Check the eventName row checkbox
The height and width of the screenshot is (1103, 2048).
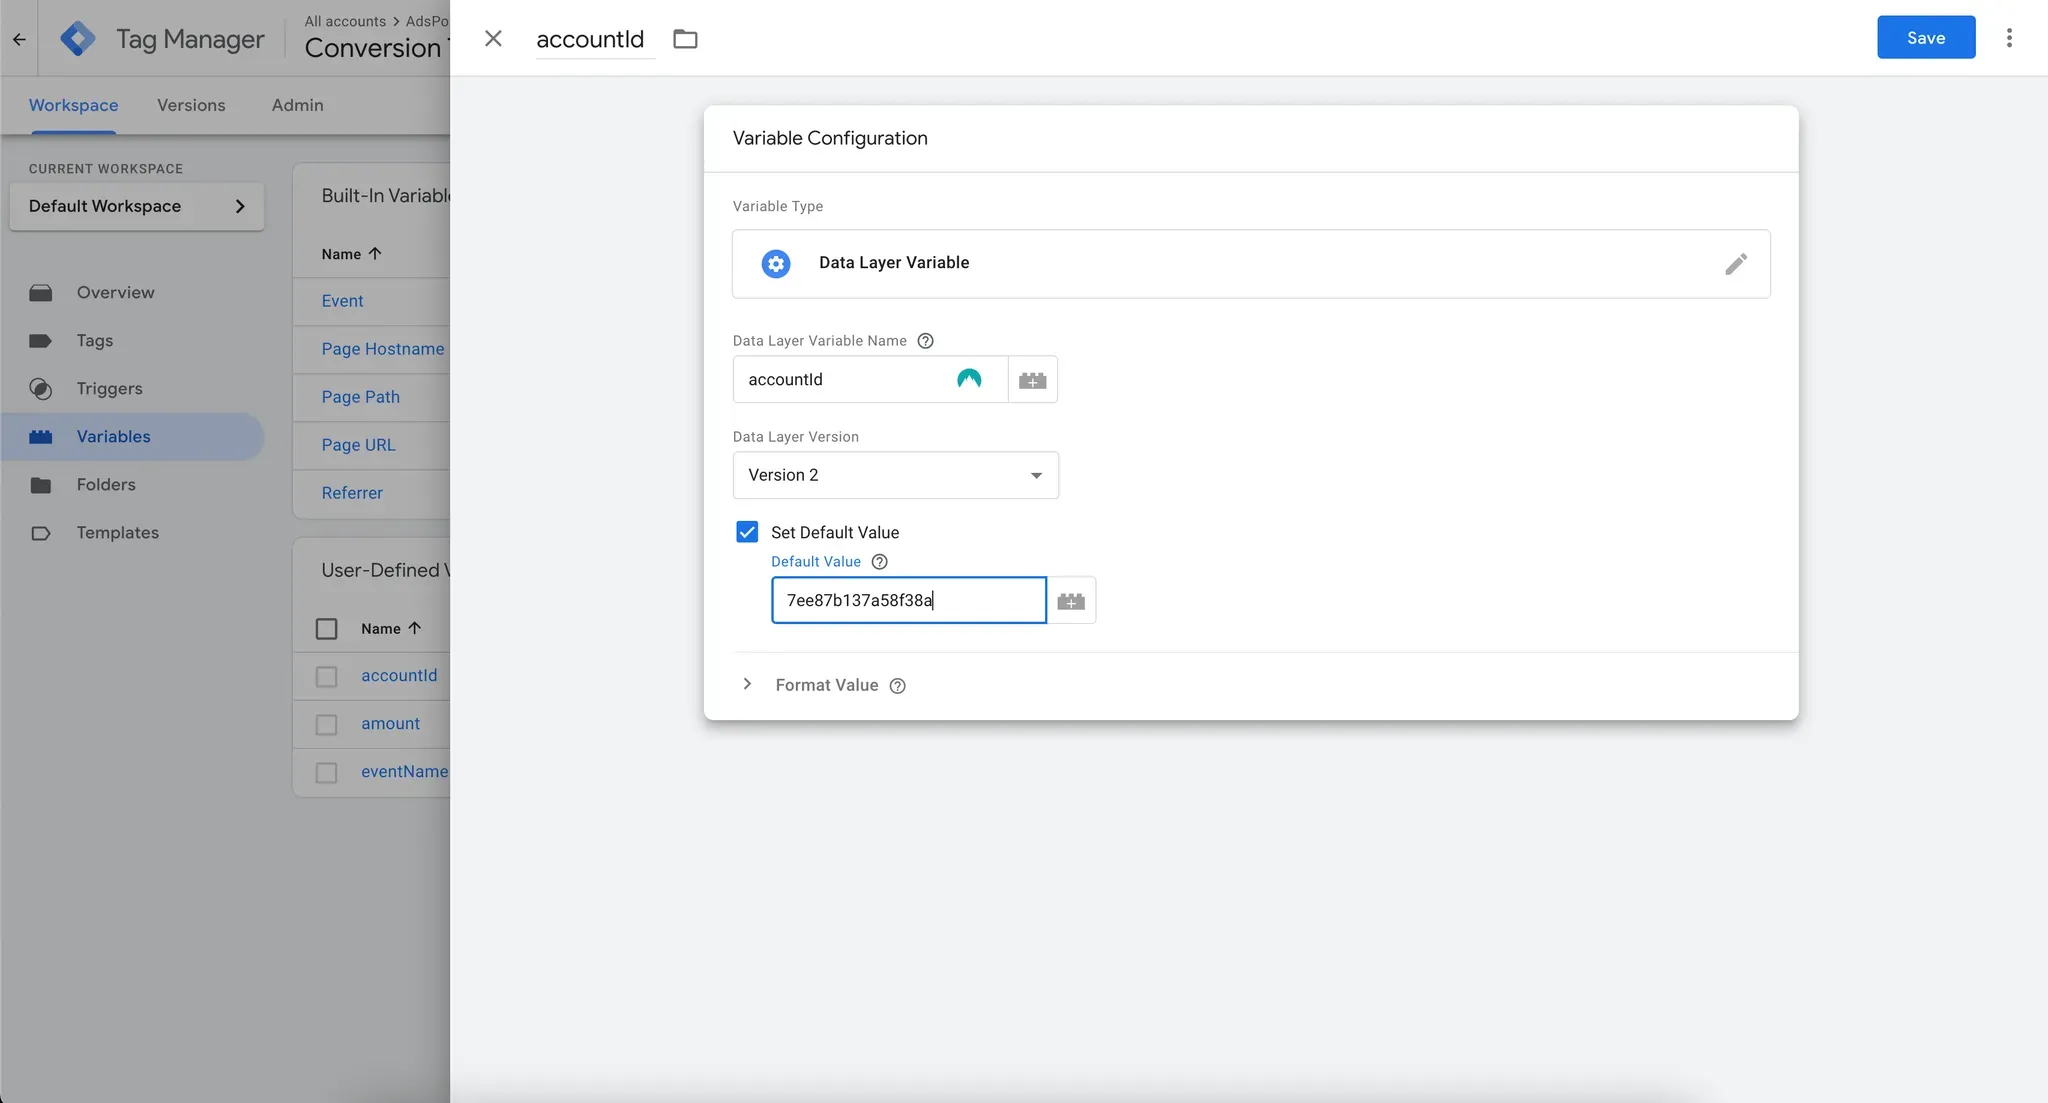tap(326, 773)
